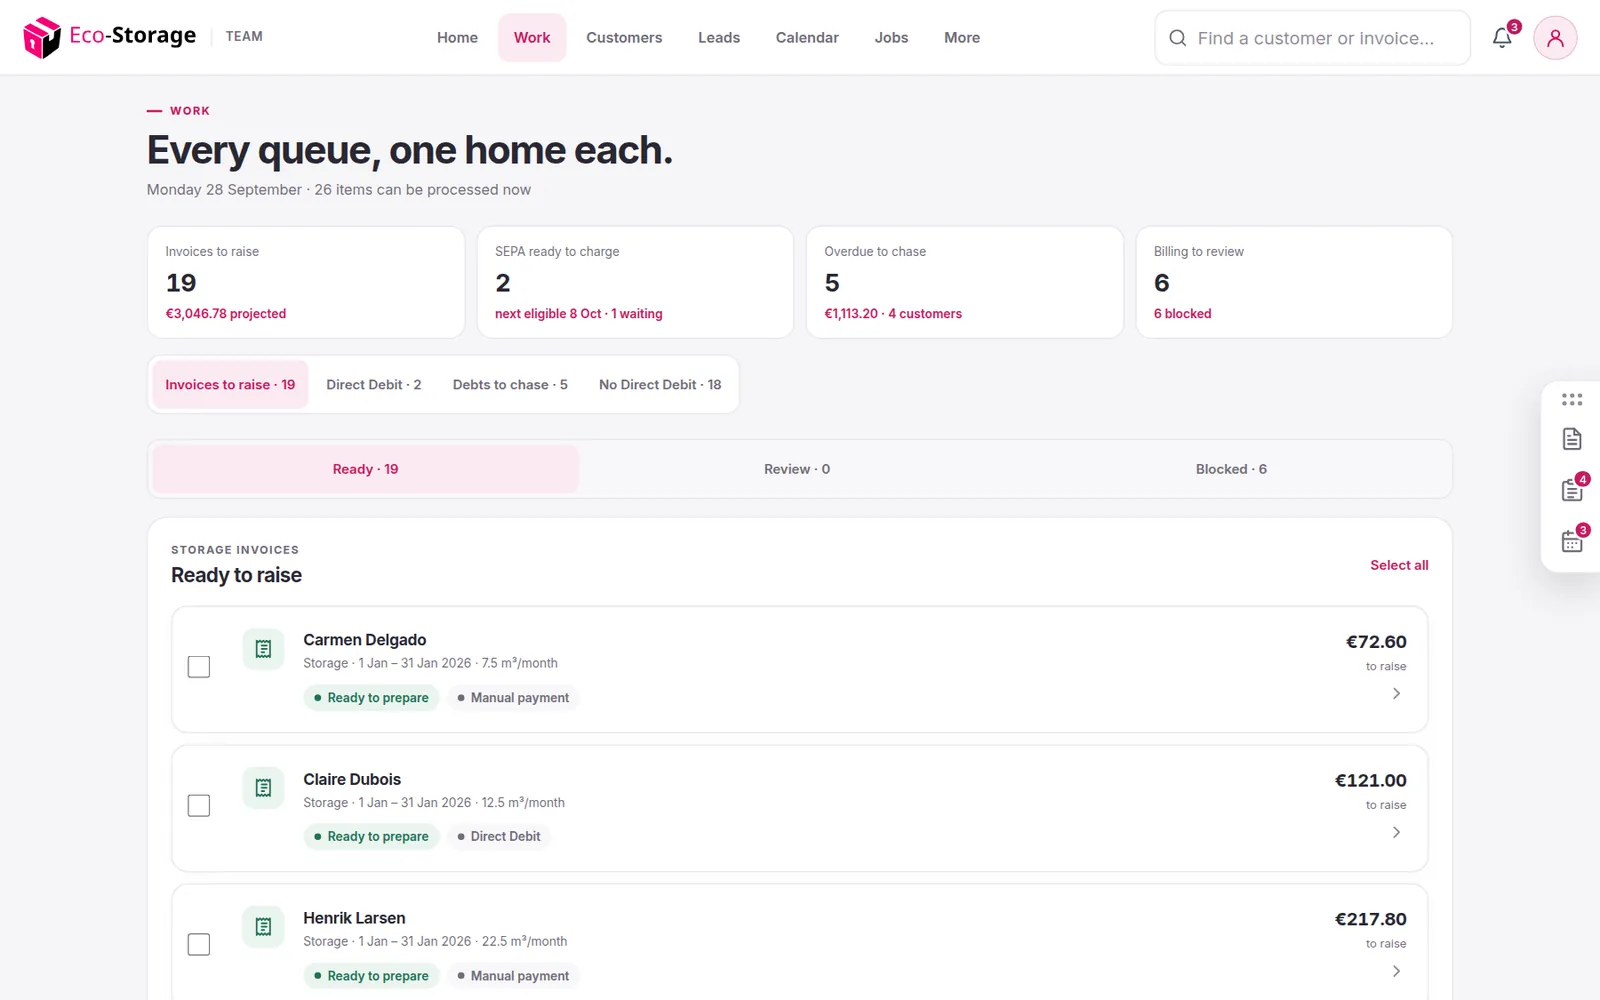
Task: Open the Calendar nav item
Action: (x=807, y=38)
